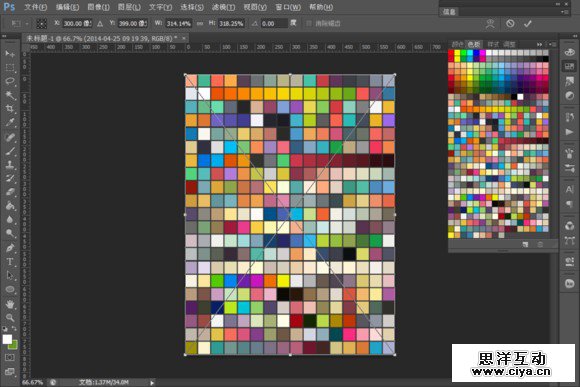Cancel the transform
580x387 pixels.
pyautogui.click(x=510, y=24)
